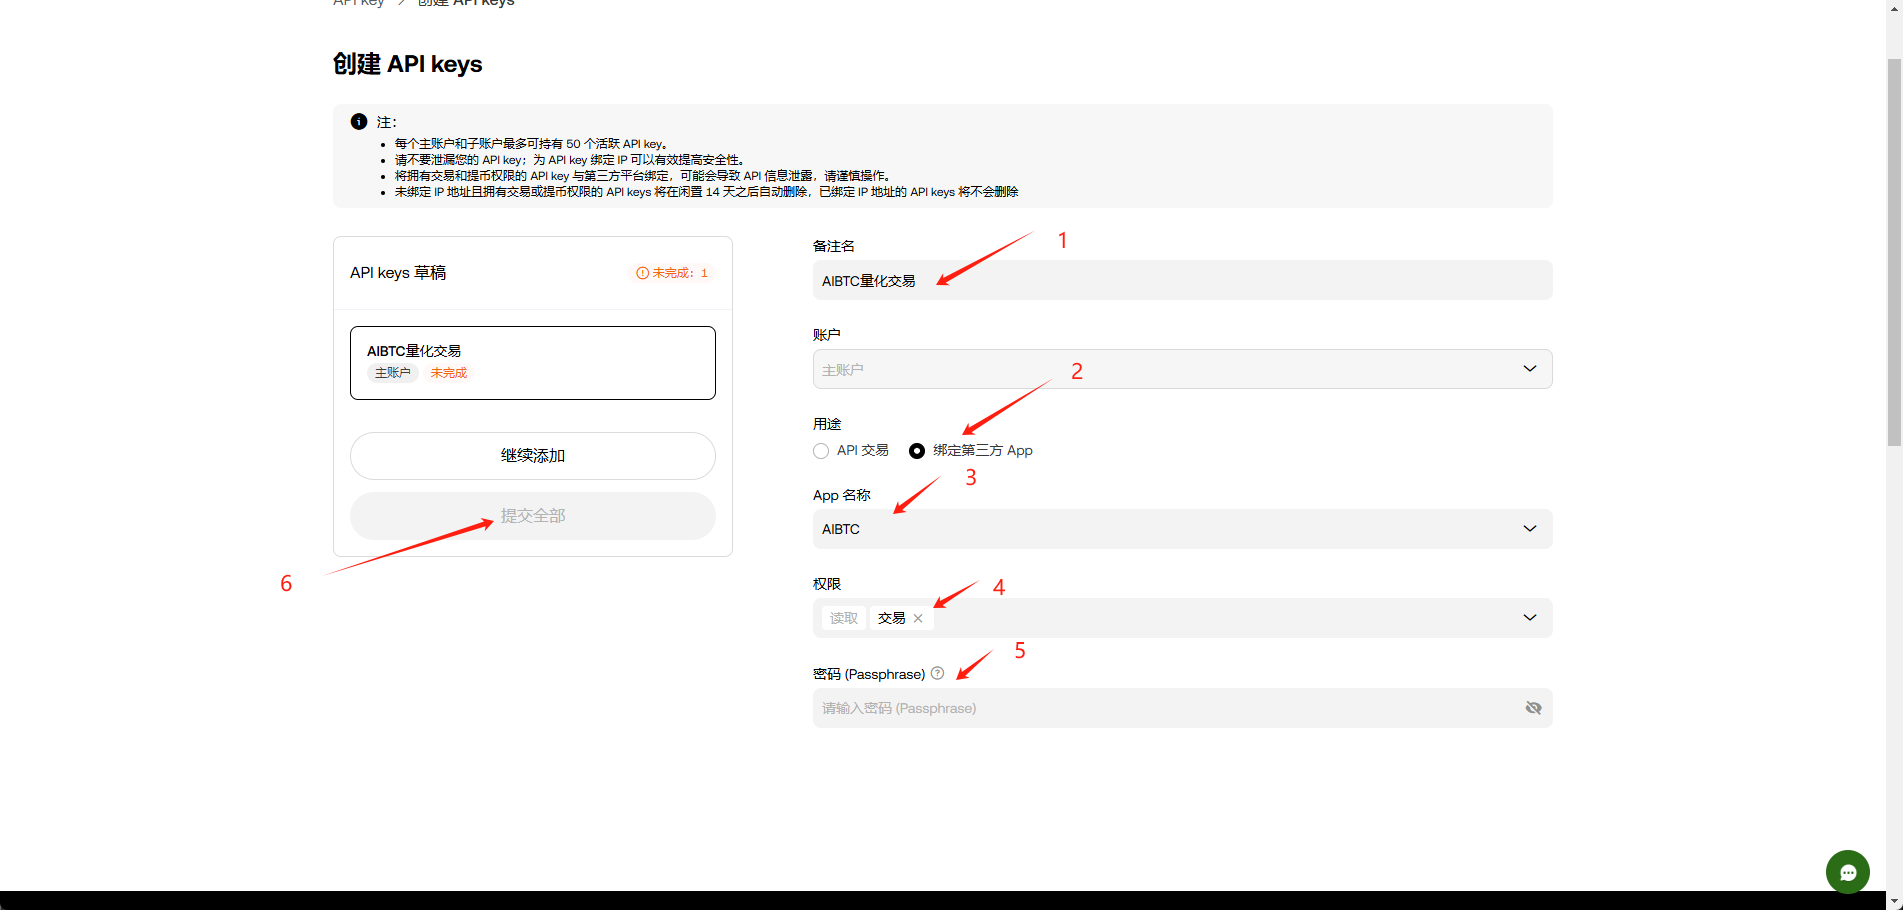
Task: Open the live chat support bubble
Action: [1847, 872]
